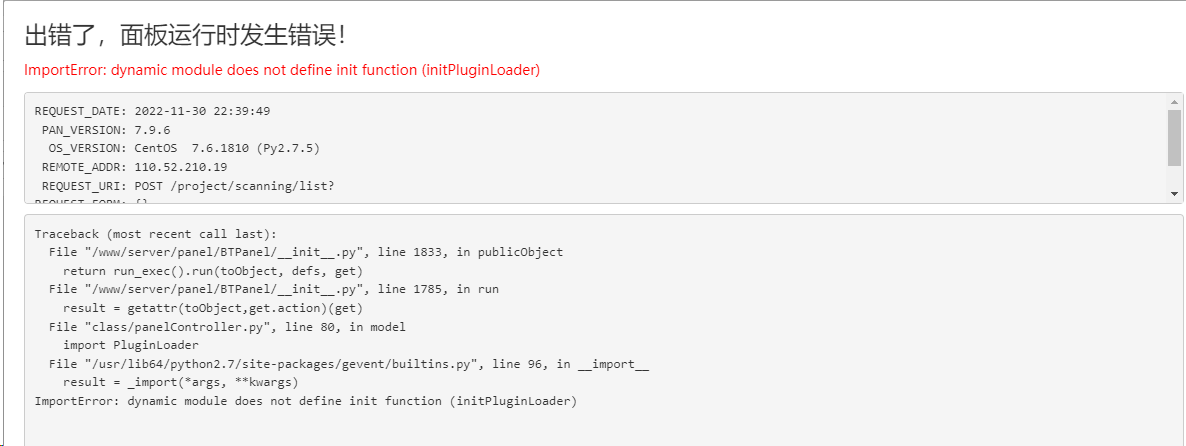Image resolution: width=1186 pixels, height=446 pixels.
Task: Click the getattr(toObject,get.action) code line
Action: coord(213,308)
